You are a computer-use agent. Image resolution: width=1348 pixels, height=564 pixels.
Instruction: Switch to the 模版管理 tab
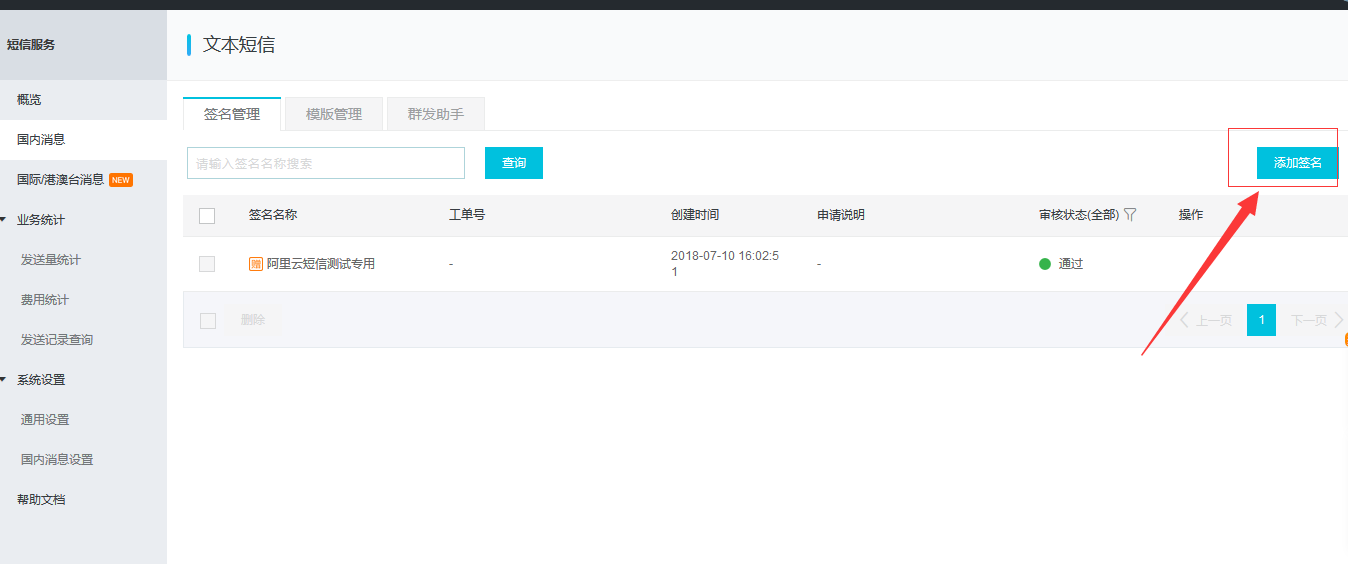click(x=334, y=114)
